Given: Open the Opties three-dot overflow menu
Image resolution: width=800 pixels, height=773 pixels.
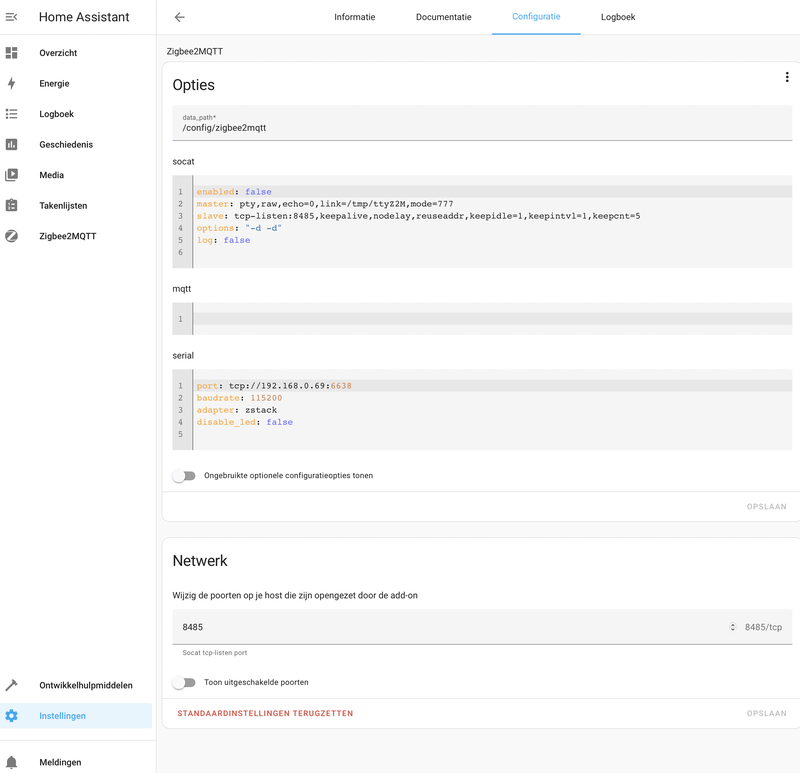Looking at the screenshot, I should pos(786,78).
